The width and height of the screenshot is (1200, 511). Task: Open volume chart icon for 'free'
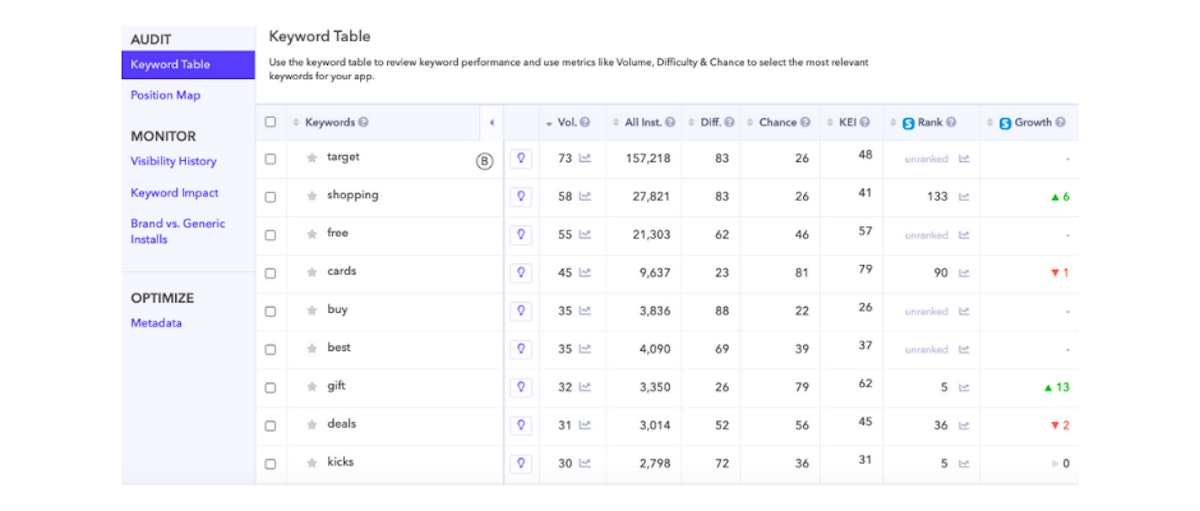coord(585,235)
